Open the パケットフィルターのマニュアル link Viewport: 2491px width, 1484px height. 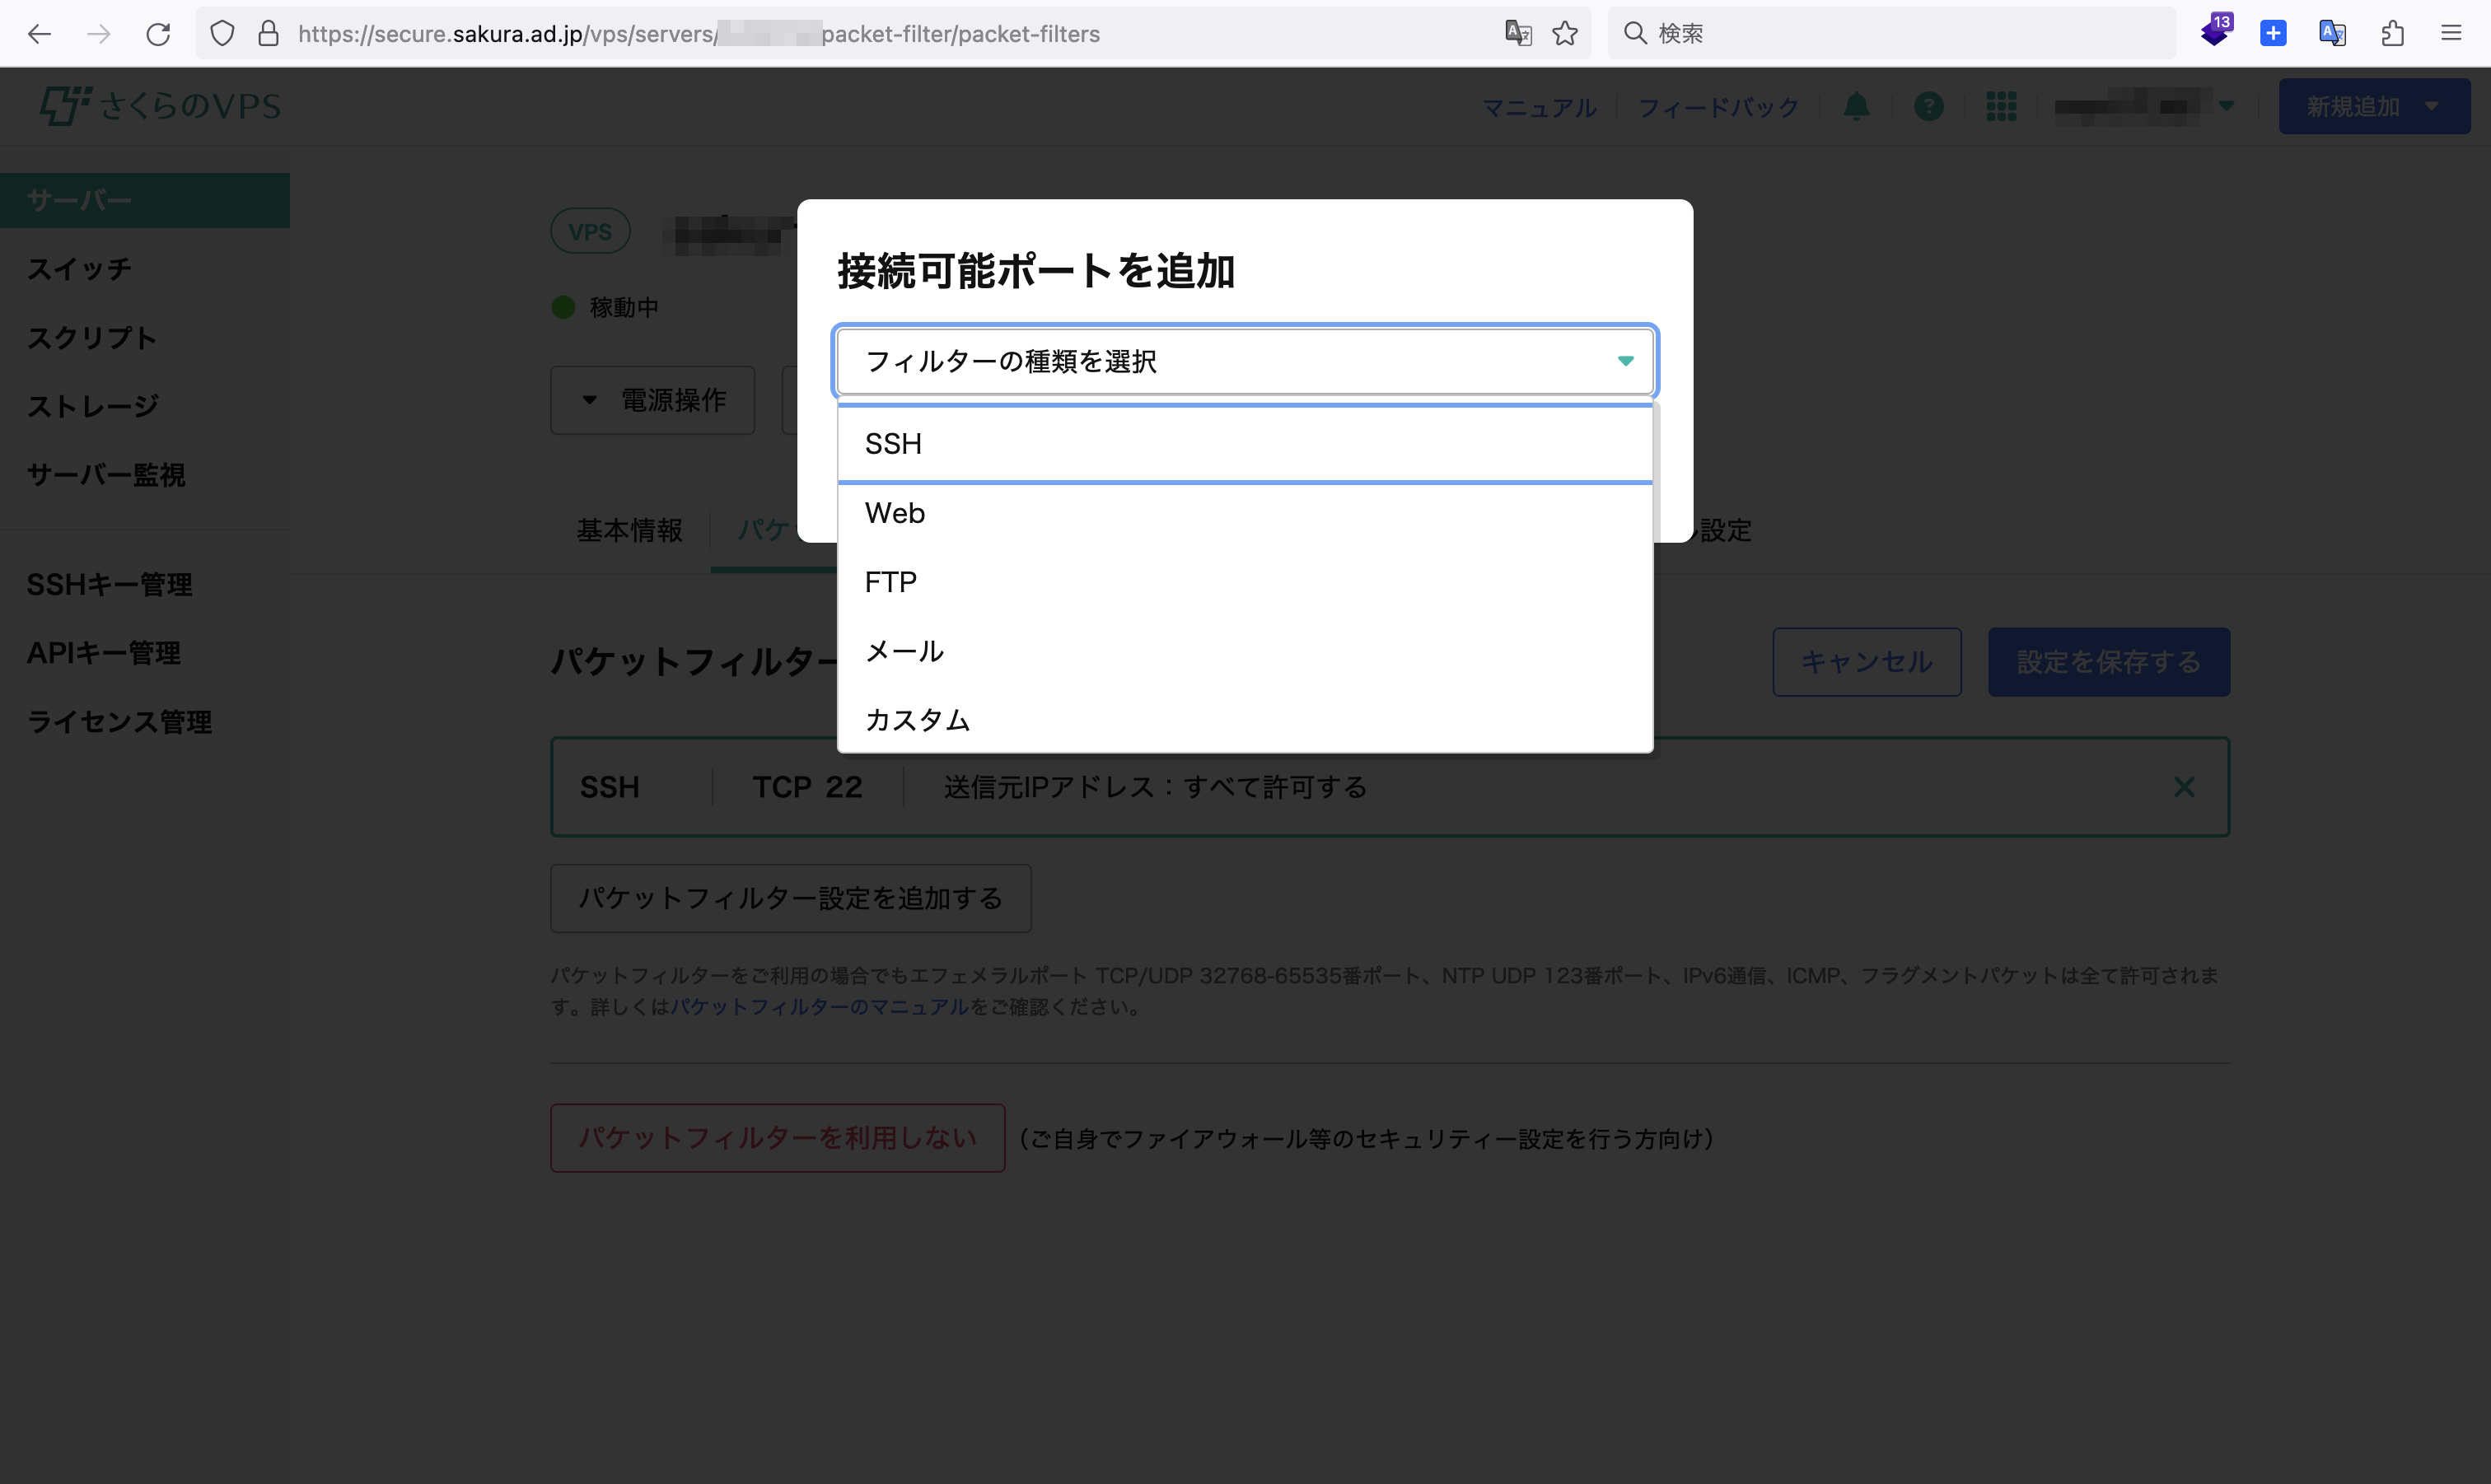click(819, 1007)
